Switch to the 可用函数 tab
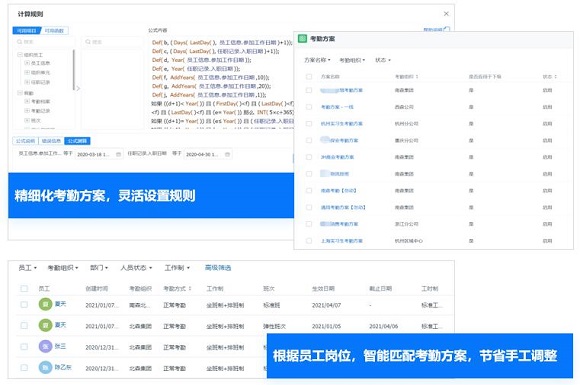 coord(54,31)
